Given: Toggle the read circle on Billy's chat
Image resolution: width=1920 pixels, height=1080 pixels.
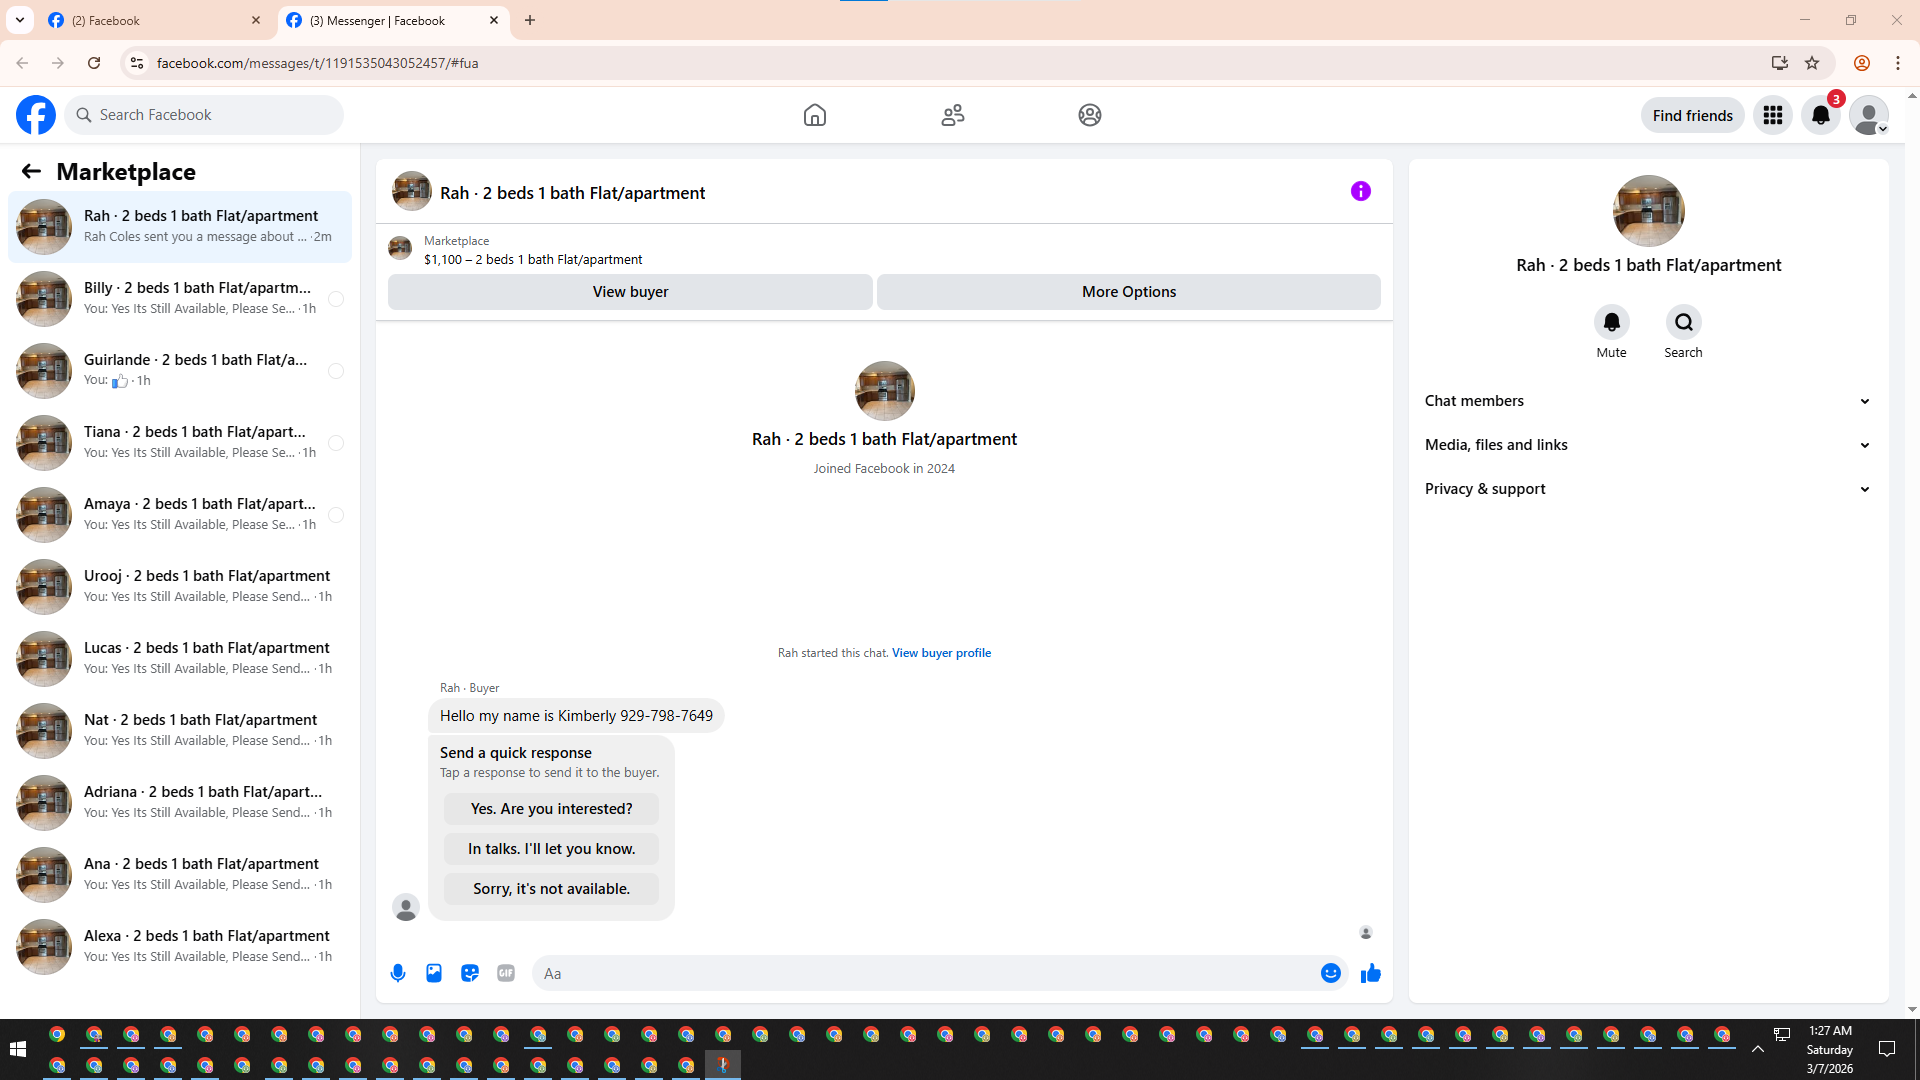Looking at the screenshot, I should (336, 299).
